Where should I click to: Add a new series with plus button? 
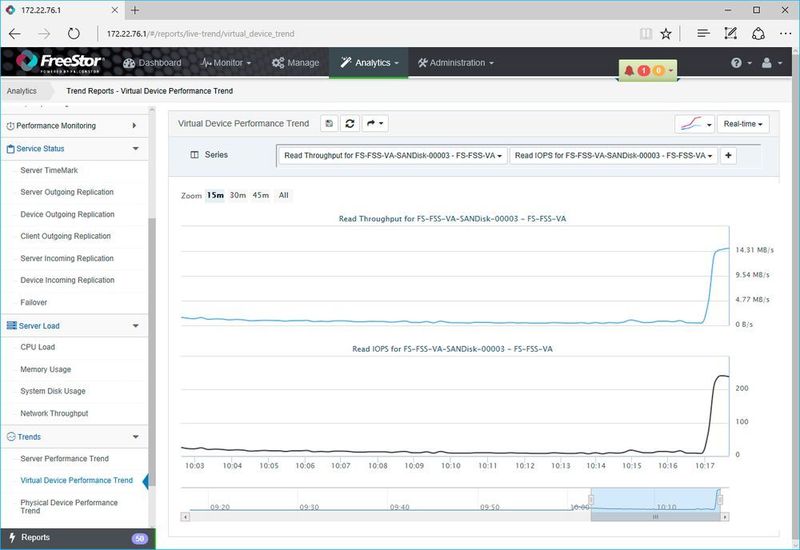(728, 156)
